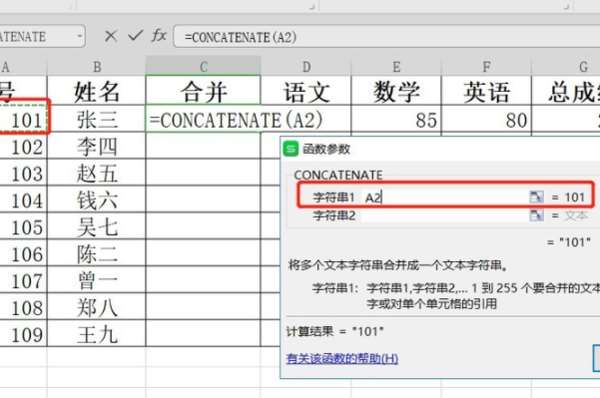
Task: Click the 字符串2 input field
Action: click(445, 215)
